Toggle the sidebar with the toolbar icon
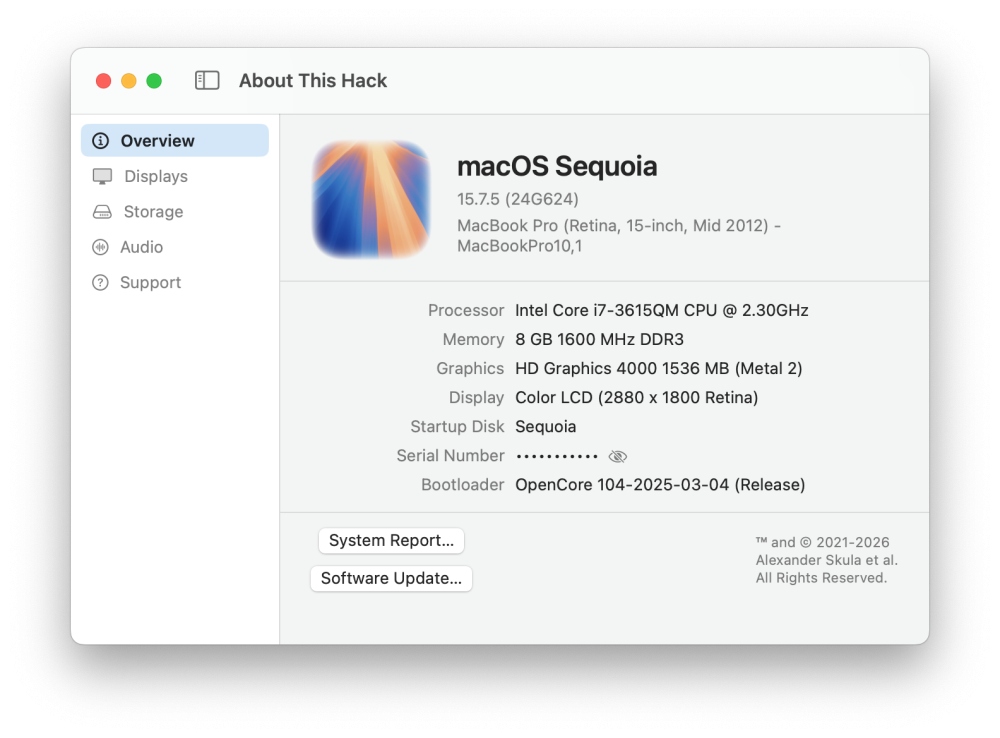 coord(207,80)
